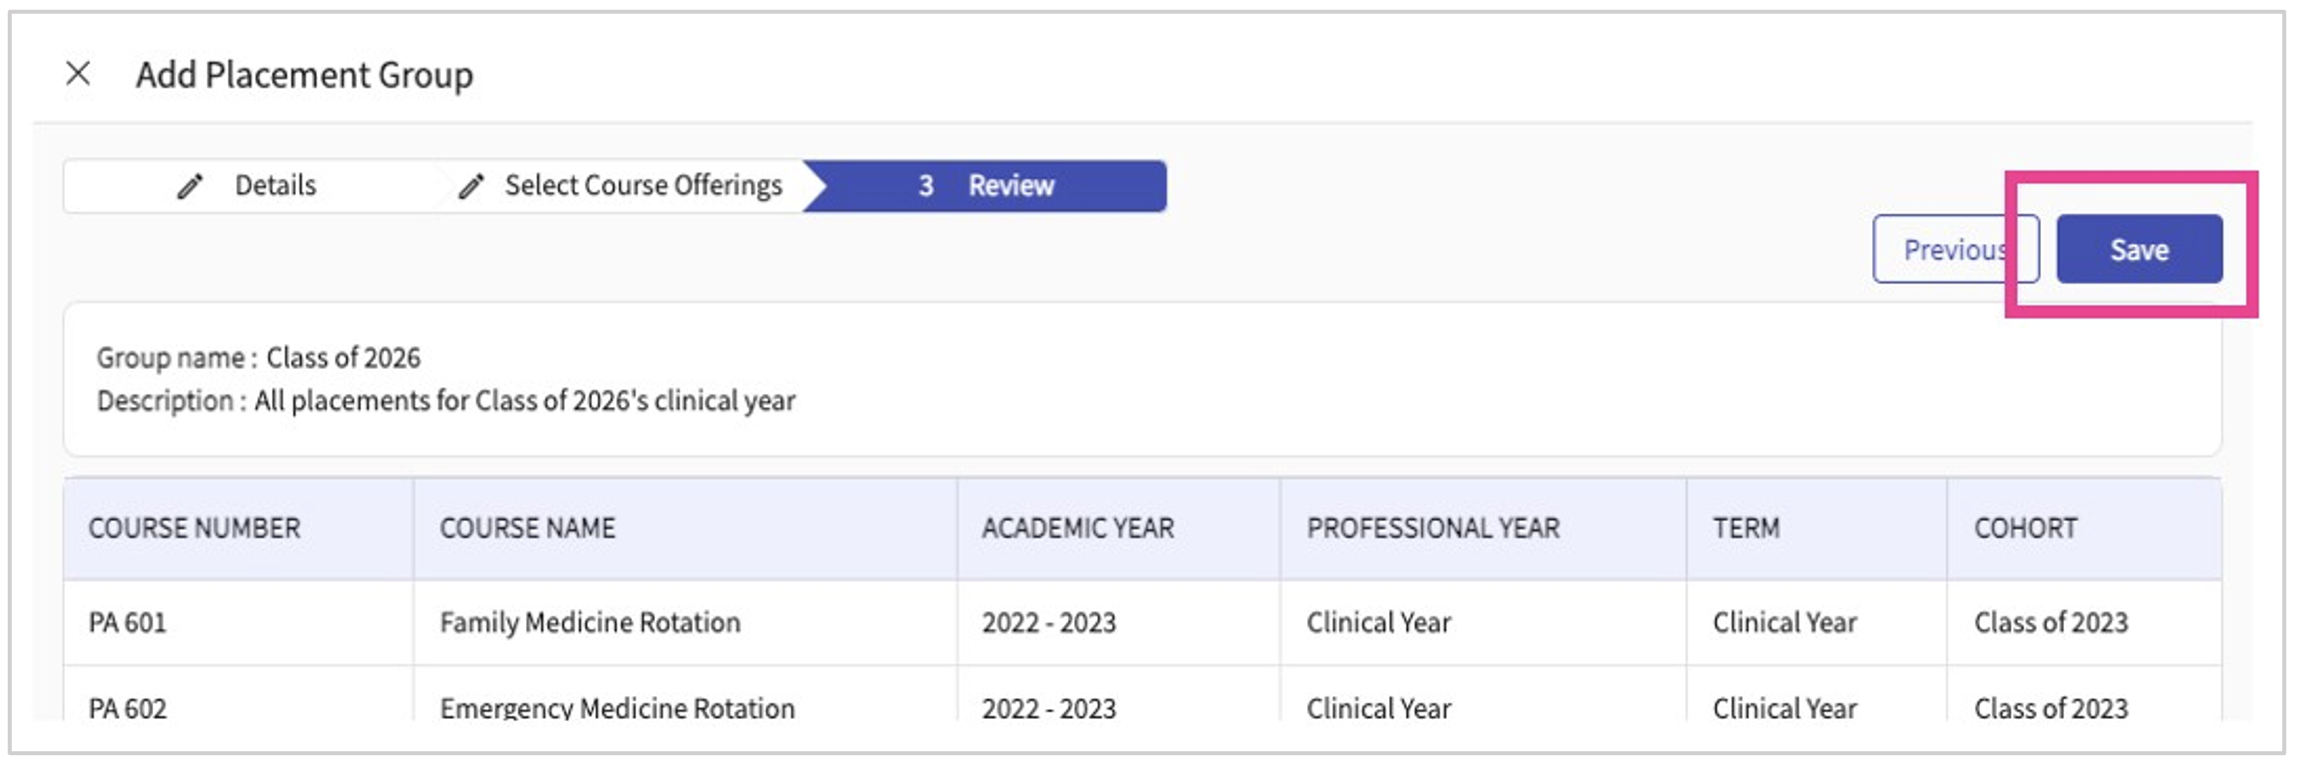Save the placement group
The height and width of the screenshot is (764, 2298).
pyautogui.click(x=2139, y=249)
